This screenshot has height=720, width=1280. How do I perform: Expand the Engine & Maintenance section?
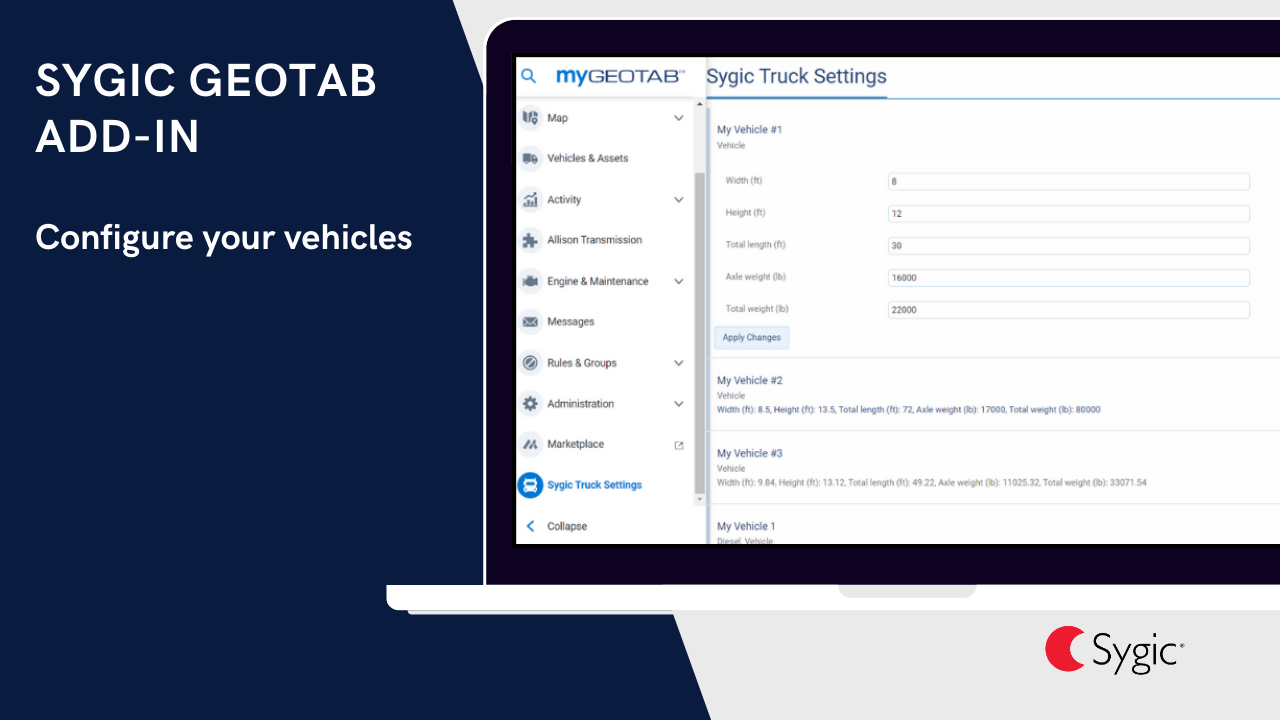pos(678,281)
